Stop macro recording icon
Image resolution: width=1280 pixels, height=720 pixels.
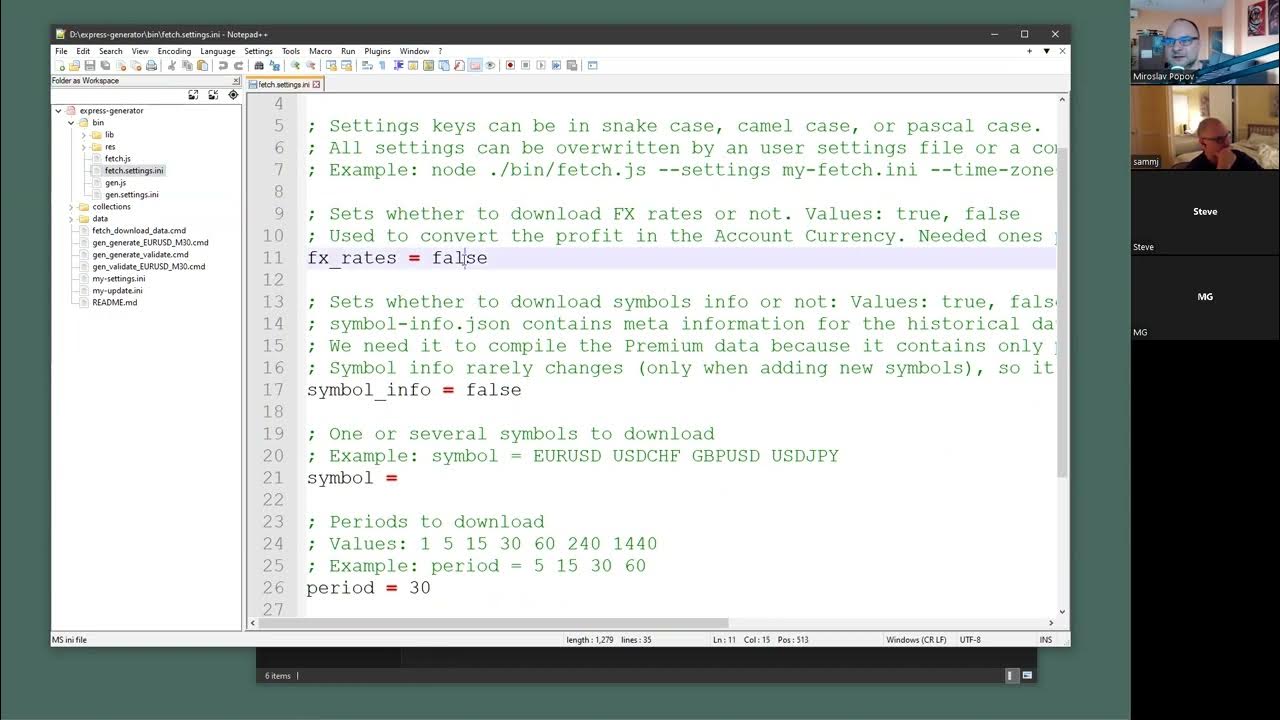tap(525, 66)
